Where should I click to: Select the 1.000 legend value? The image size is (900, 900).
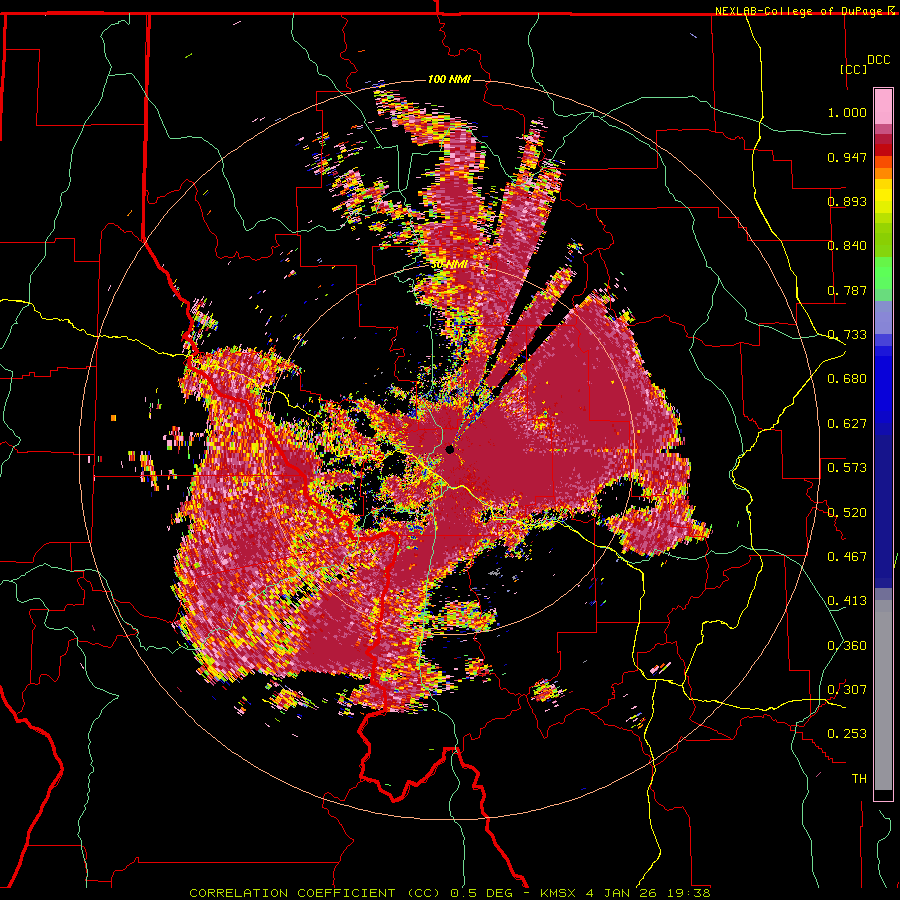tap(847, 112)
